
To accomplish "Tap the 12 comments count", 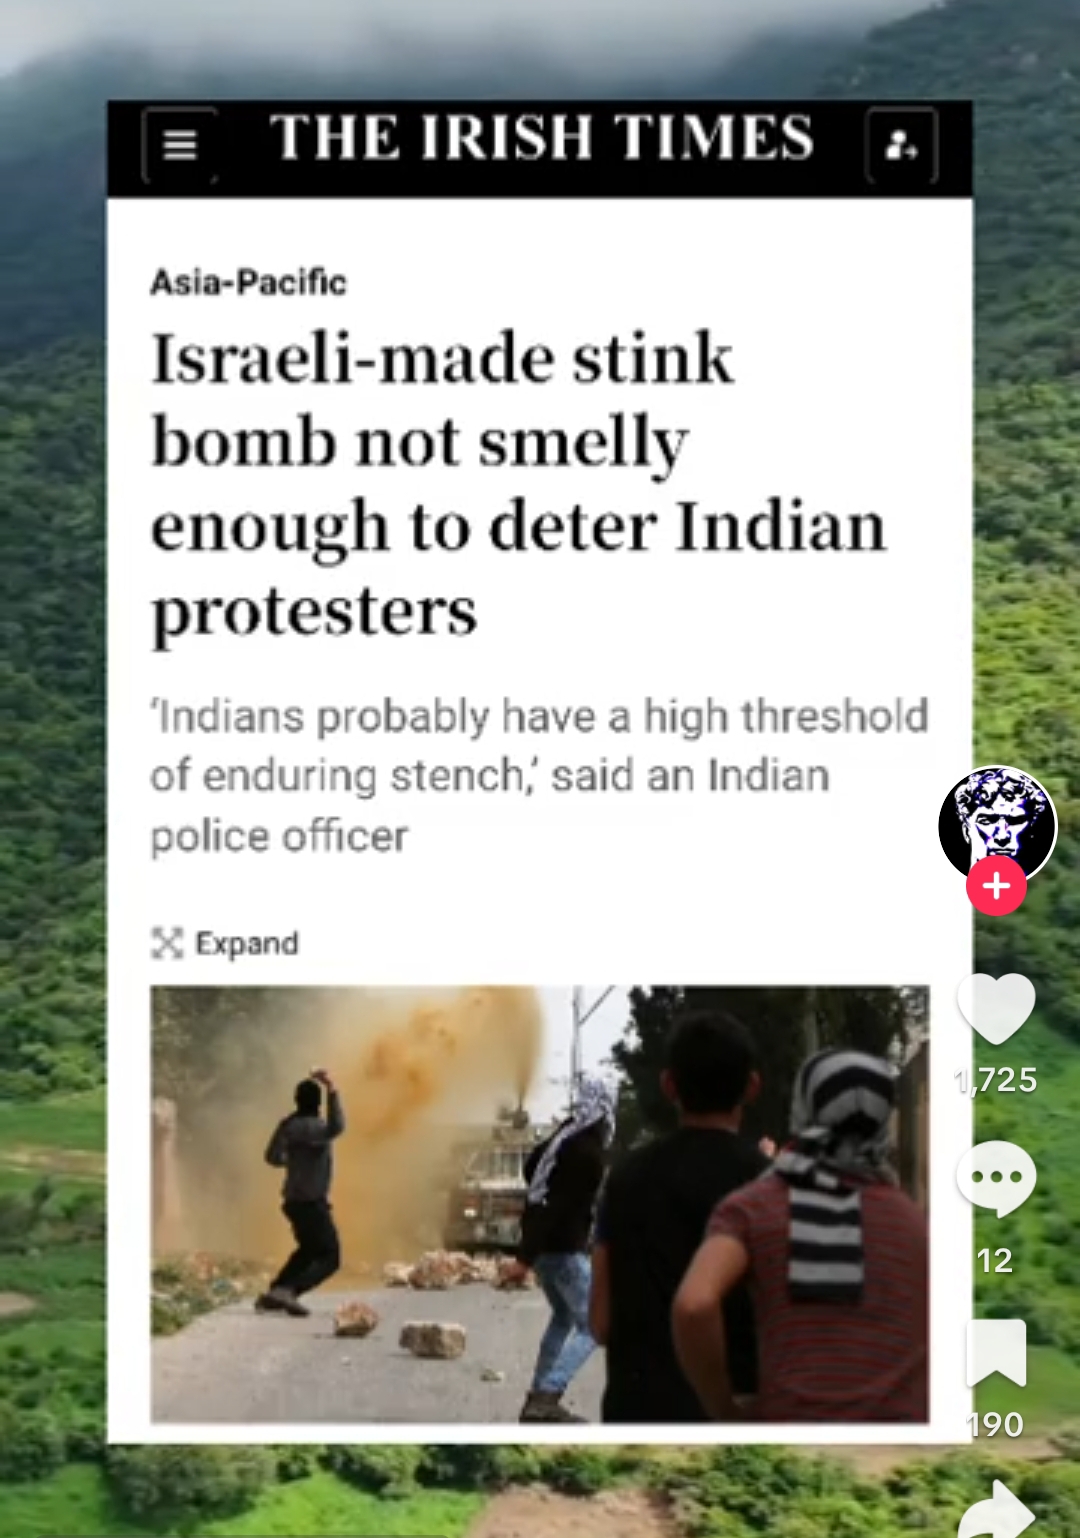I will 995,1260.
